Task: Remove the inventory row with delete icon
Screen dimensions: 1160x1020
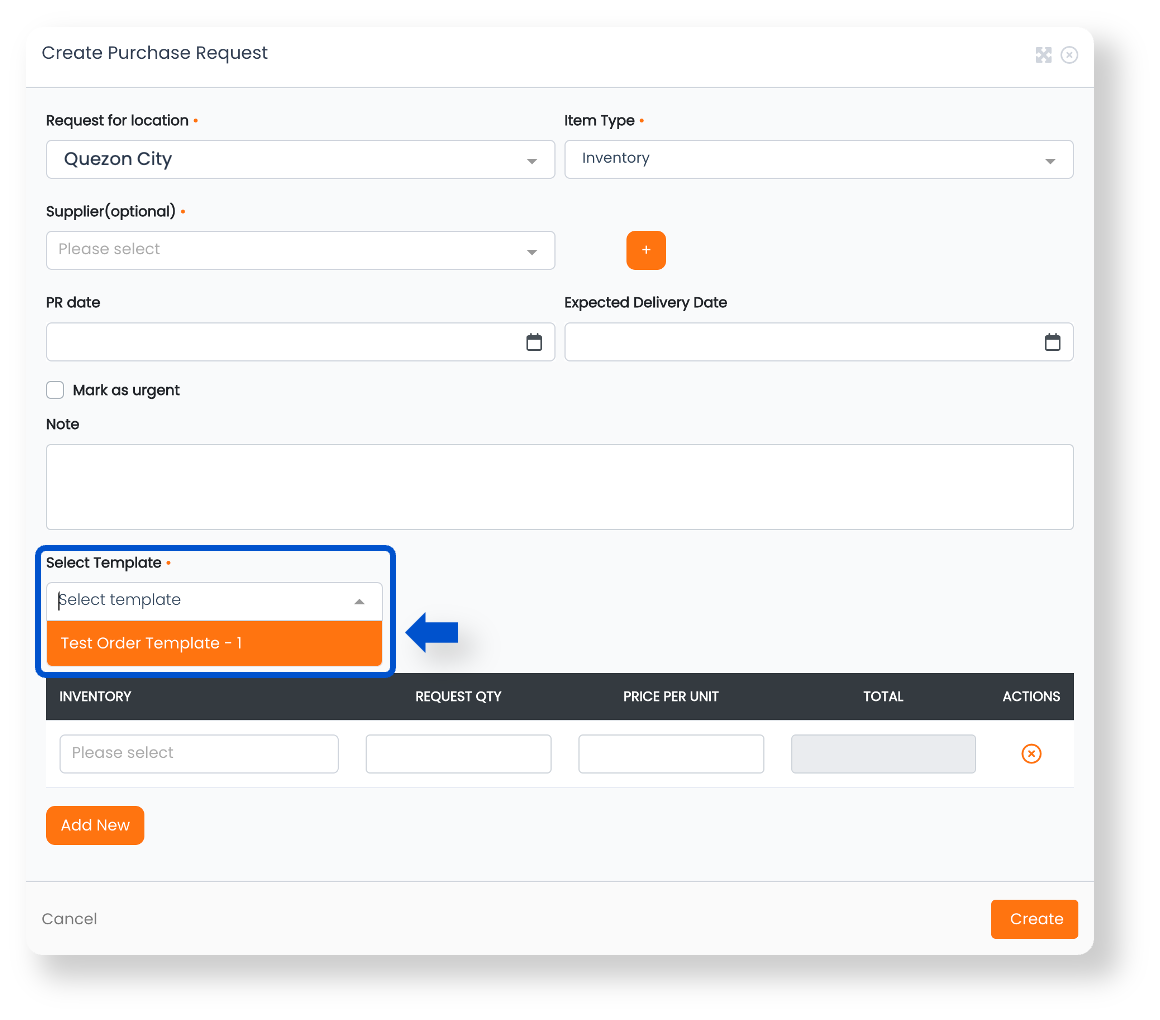Action: [x=1031, y=754]
